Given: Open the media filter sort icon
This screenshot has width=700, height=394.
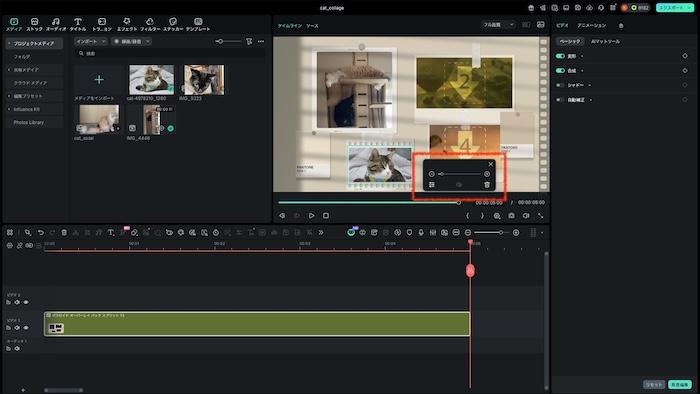Looking at the screenshot, I should click(x=249, y=41).
